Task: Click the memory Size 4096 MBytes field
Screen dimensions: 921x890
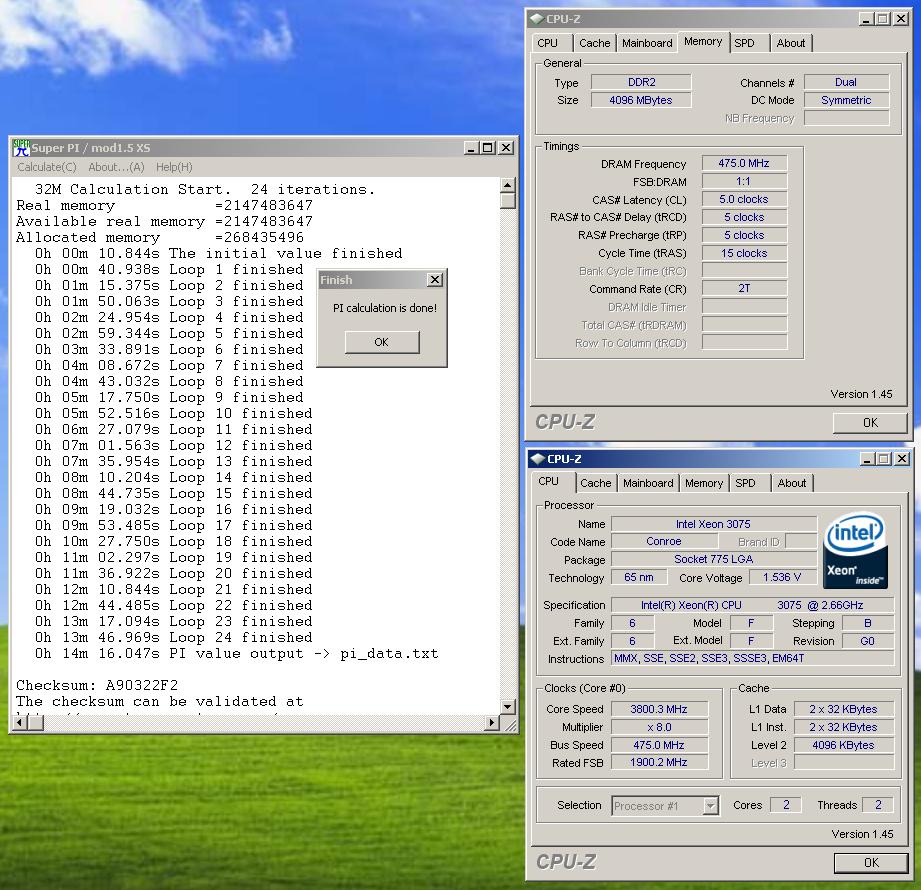Action: pyautogui.click(x=641, y=100)
